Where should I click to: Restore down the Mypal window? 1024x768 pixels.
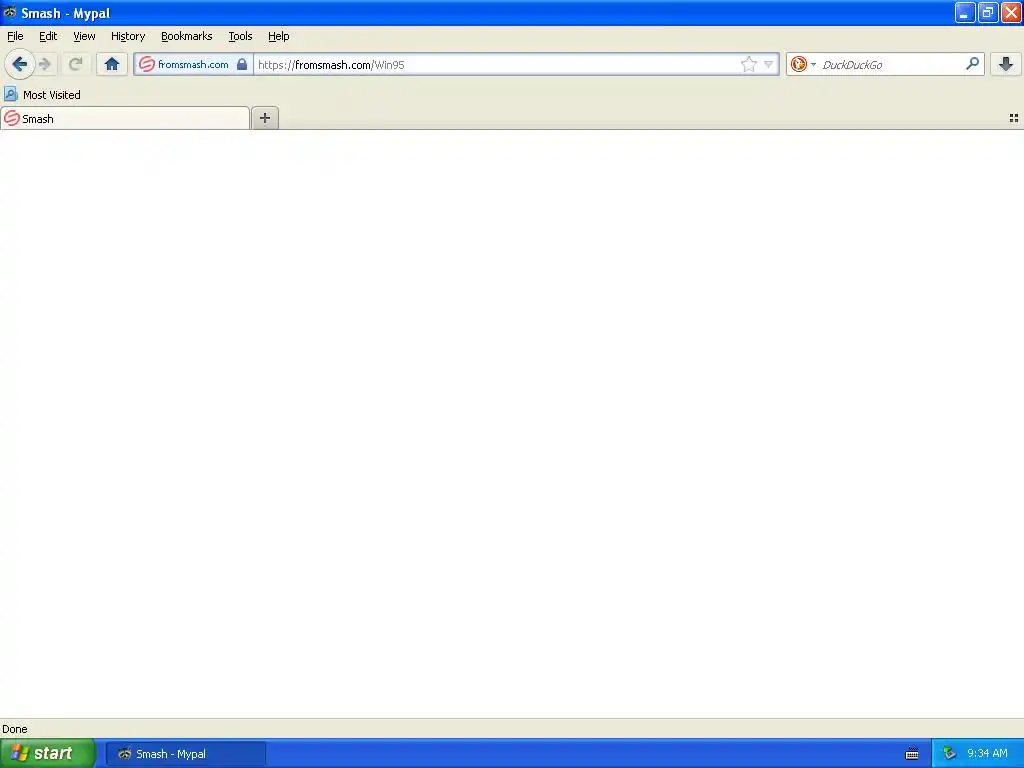pos(988,12)
